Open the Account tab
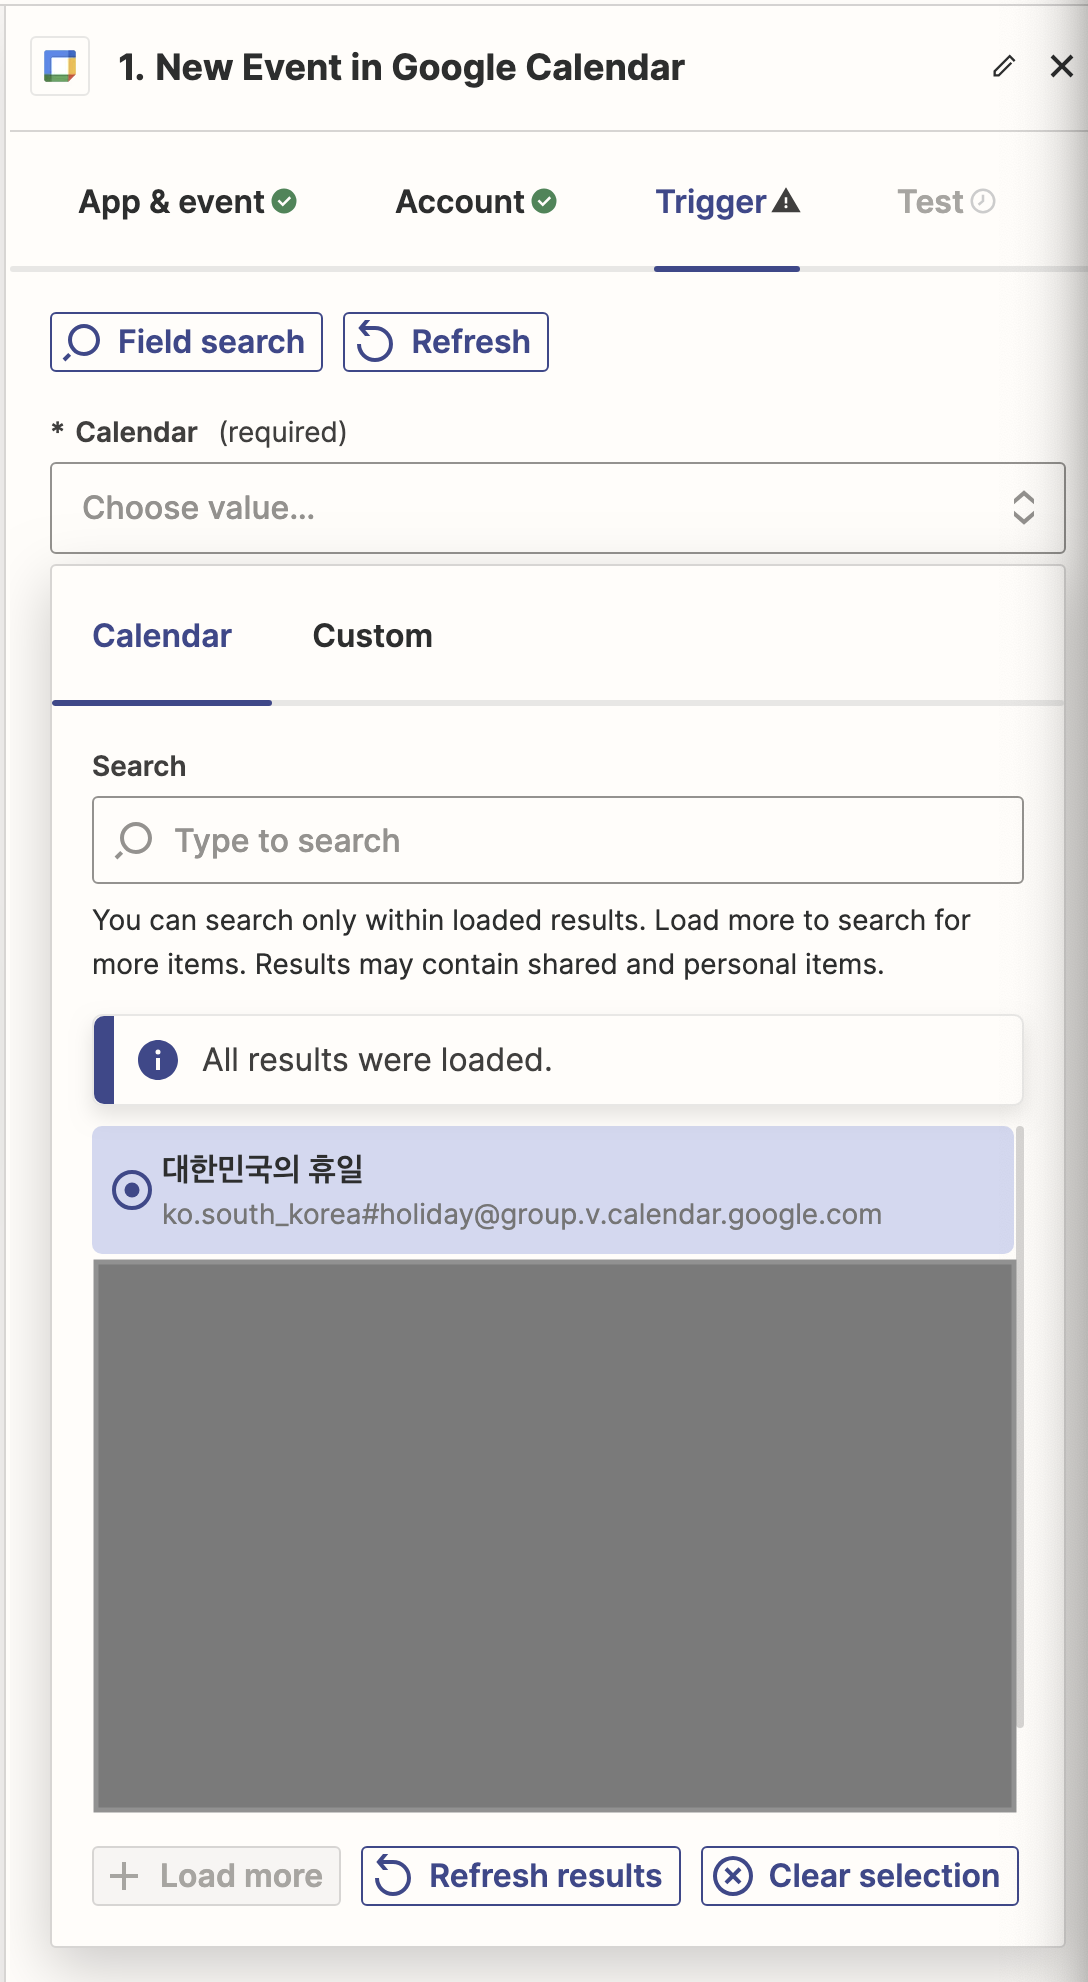Image resolution: width=1088 pixels, height=1982 pixels. [476, 202]
